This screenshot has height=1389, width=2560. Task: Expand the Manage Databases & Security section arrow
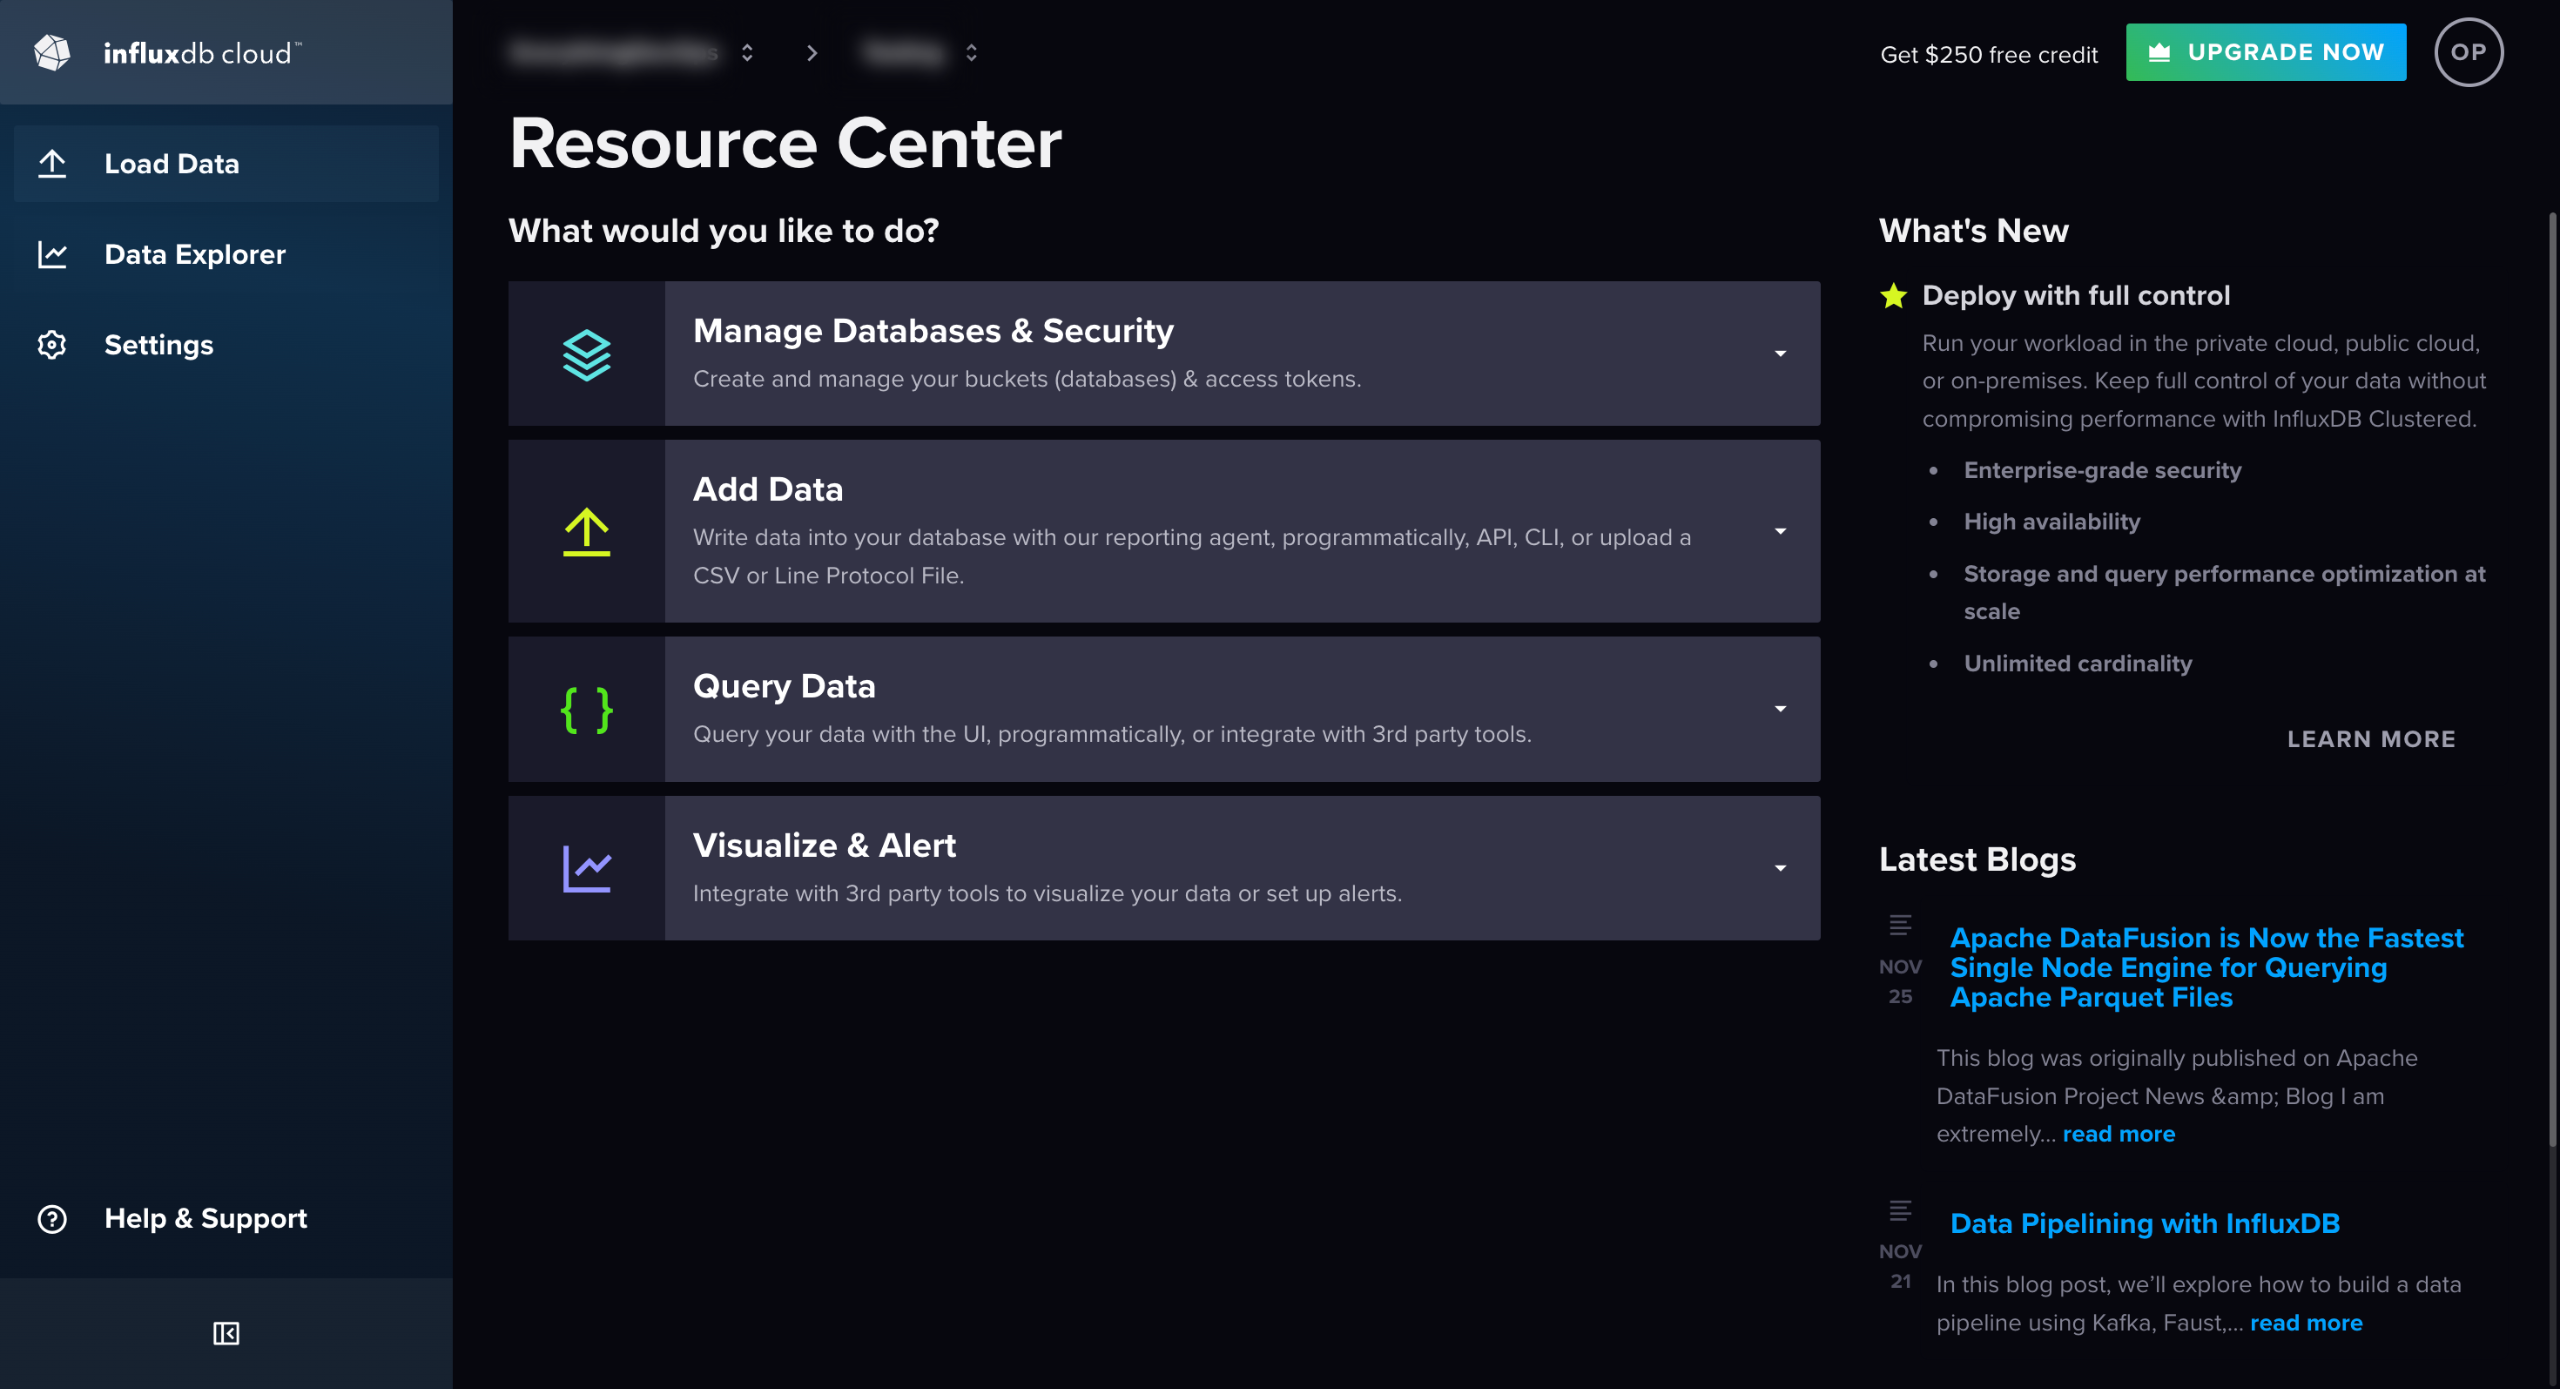1780,354
